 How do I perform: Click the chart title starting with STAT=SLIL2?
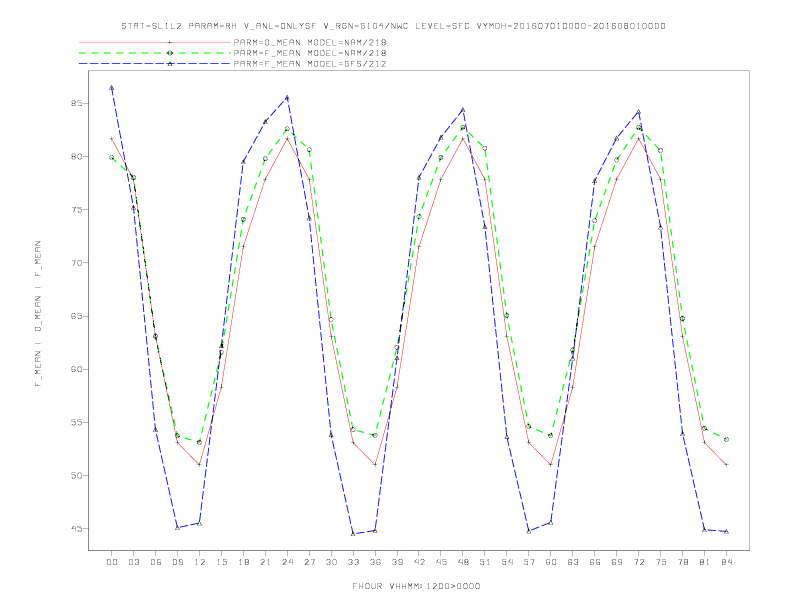pos(393,26)
